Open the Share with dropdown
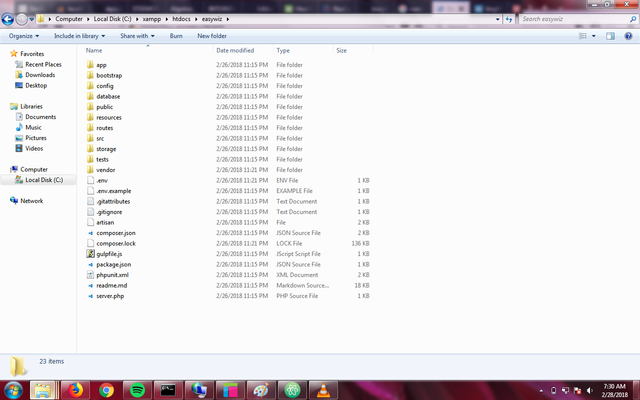 (x=137, y=36)
